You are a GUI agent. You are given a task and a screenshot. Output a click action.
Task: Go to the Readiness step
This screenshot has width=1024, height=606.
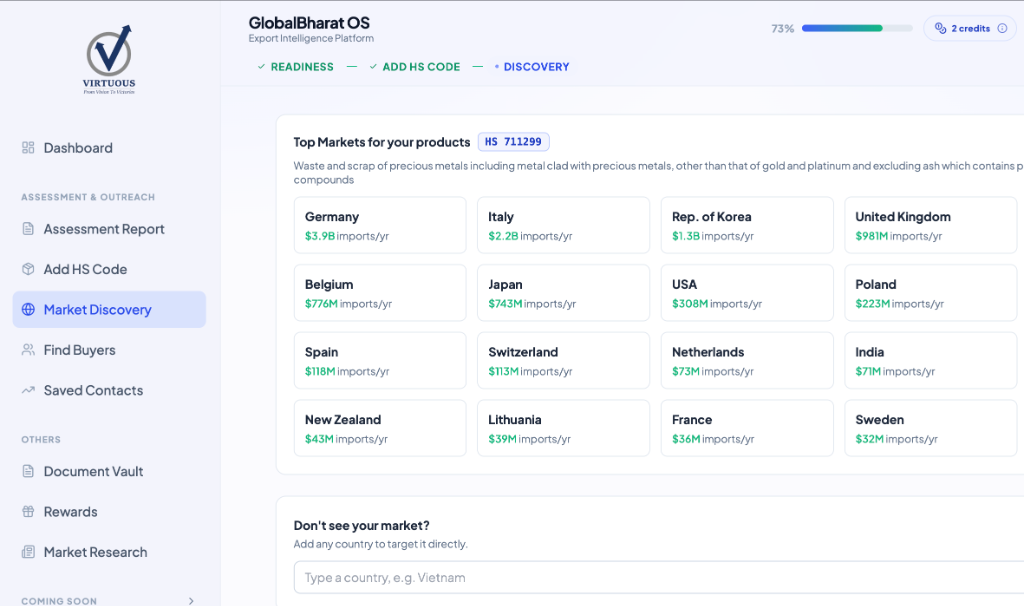click(x=295, y=67)
